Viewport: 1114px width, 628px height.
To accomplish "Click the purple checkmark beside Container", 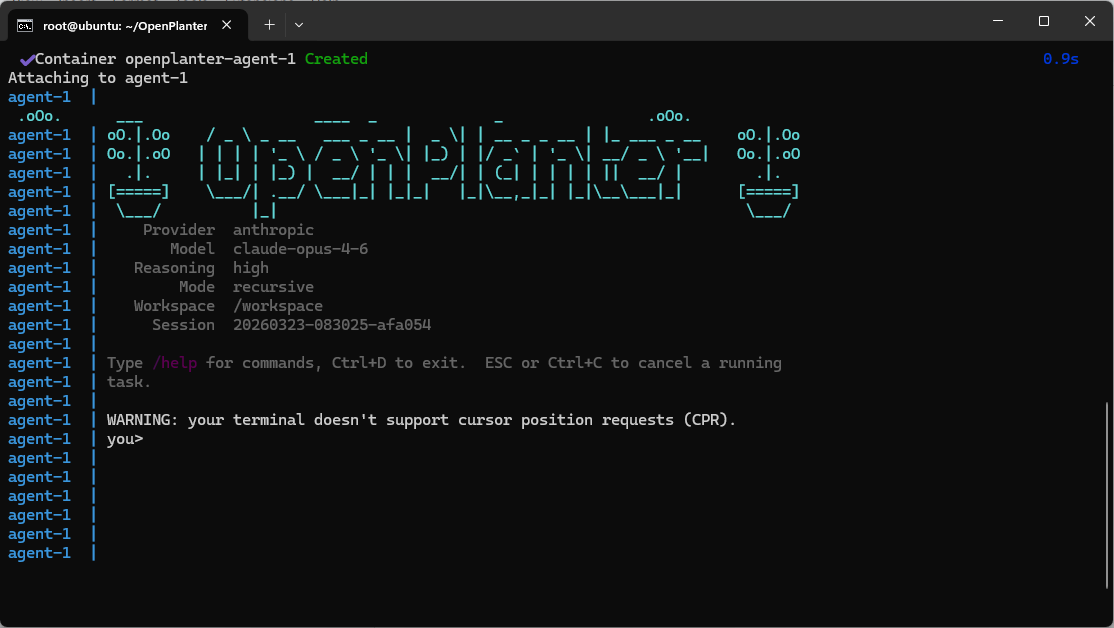I will click(x=27, y=59).
